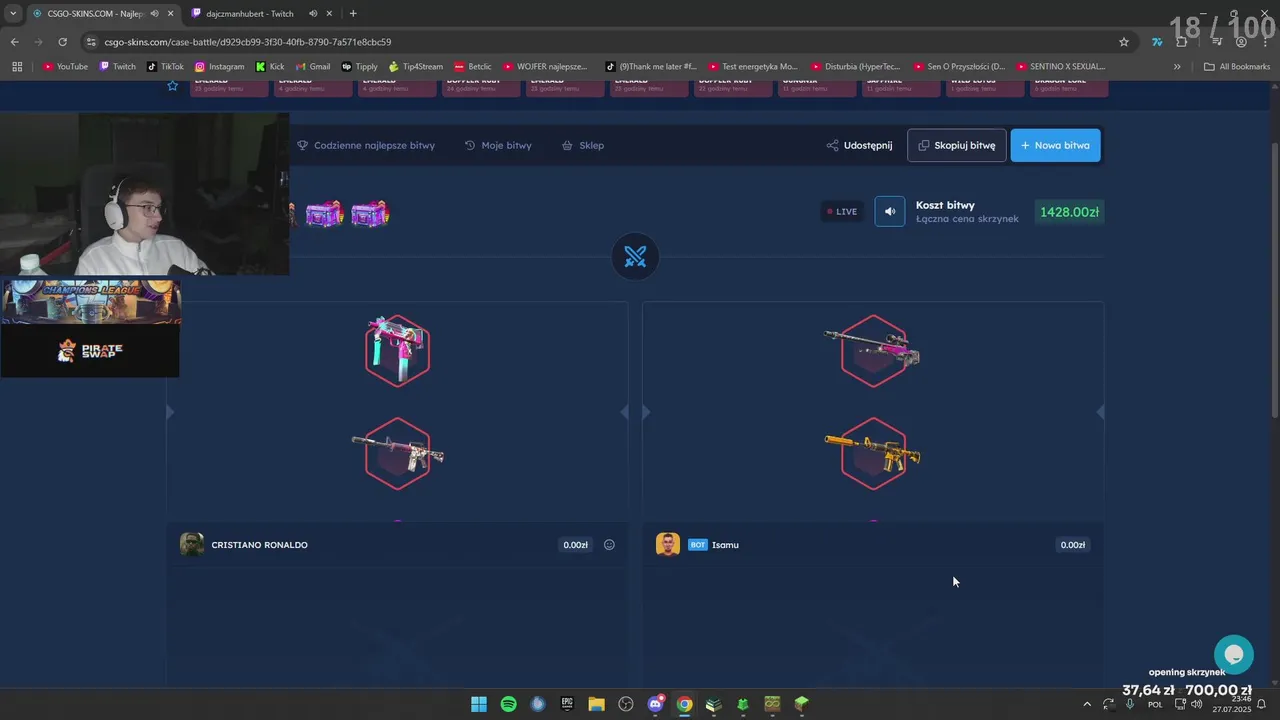This screenshot has width=1280, height=720.
Task: Click the grey rifle skin in CRISTIANO RONALDO's column
Action: click(398, 454)
